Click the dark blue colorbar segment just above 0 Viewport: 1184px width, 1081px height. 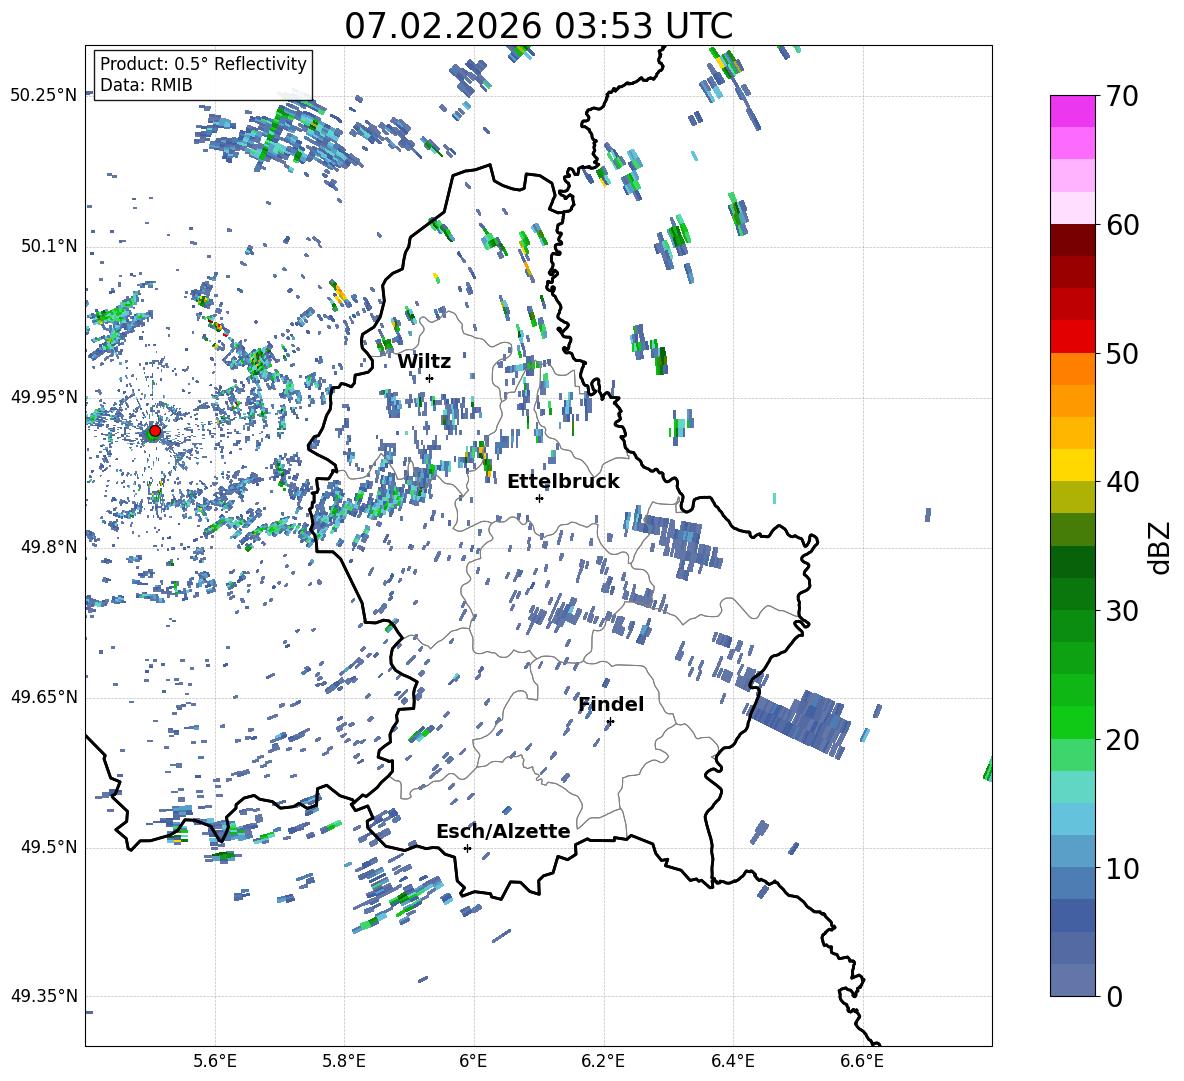click(1072, 980)
